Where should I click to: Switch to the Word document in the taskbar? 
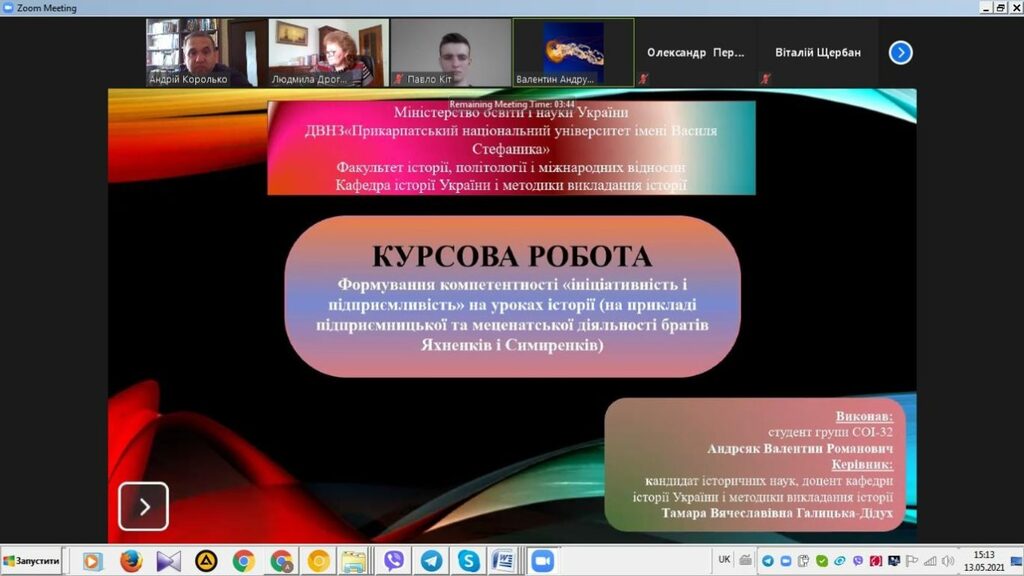(504, 561)
